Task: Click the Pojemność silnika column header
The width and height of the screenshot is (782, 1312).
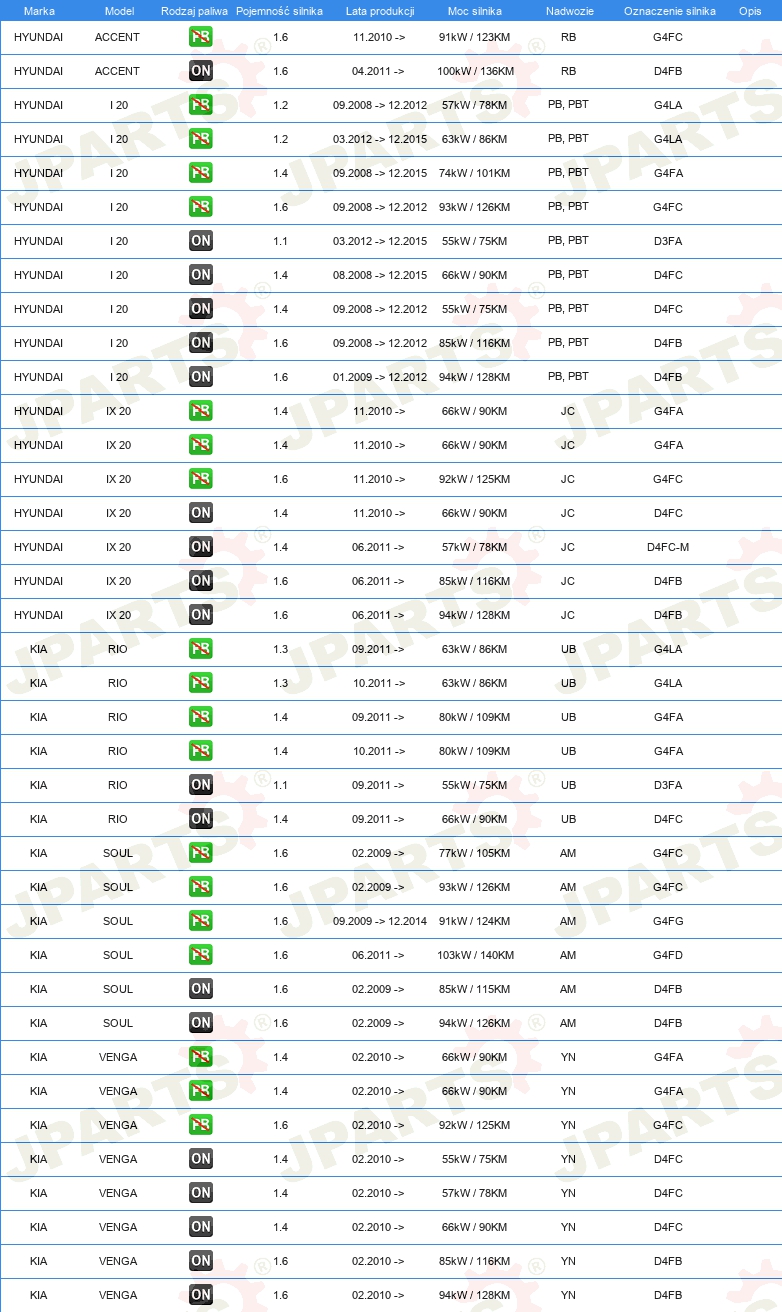Action: point(279,11)
